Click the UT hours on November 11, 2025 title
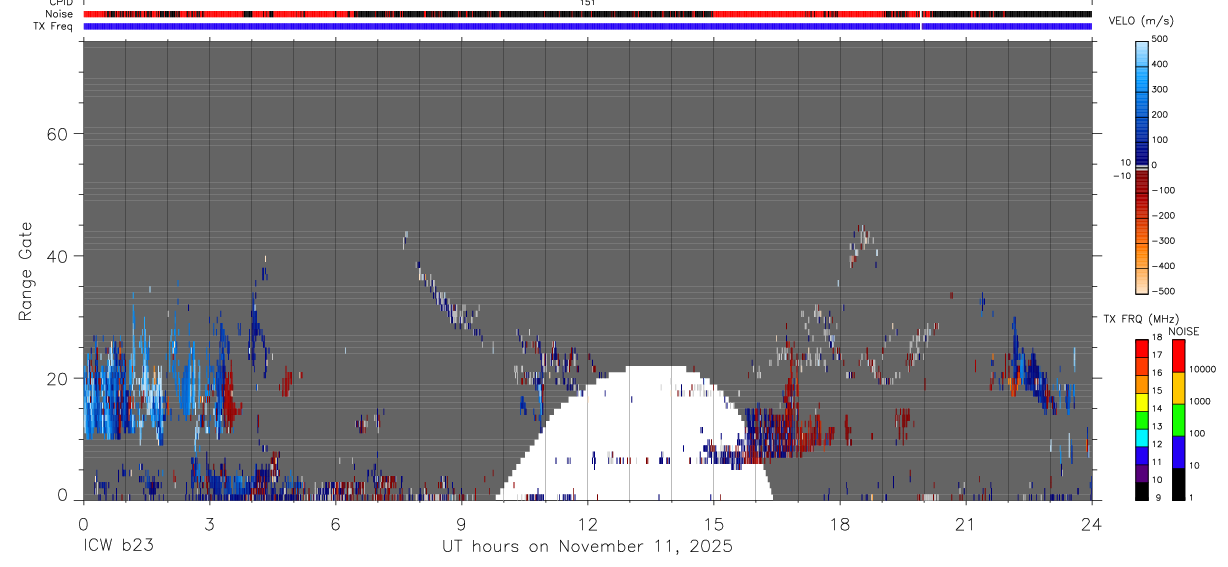 pos(588,546)
